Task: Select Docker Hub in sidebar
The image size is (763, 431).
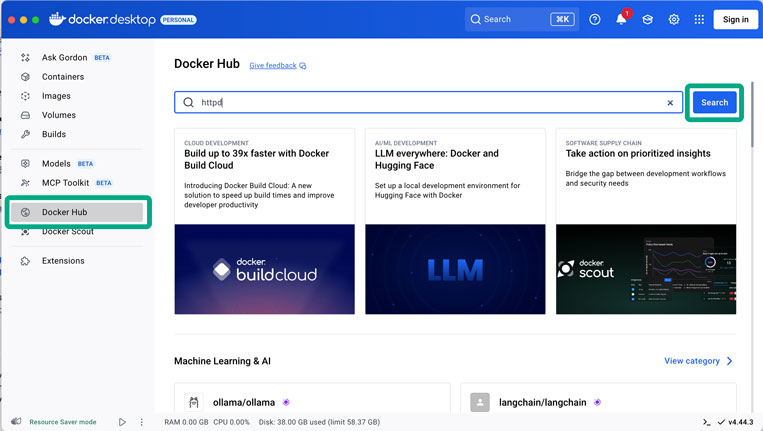Action: click(x=77, y=212)
